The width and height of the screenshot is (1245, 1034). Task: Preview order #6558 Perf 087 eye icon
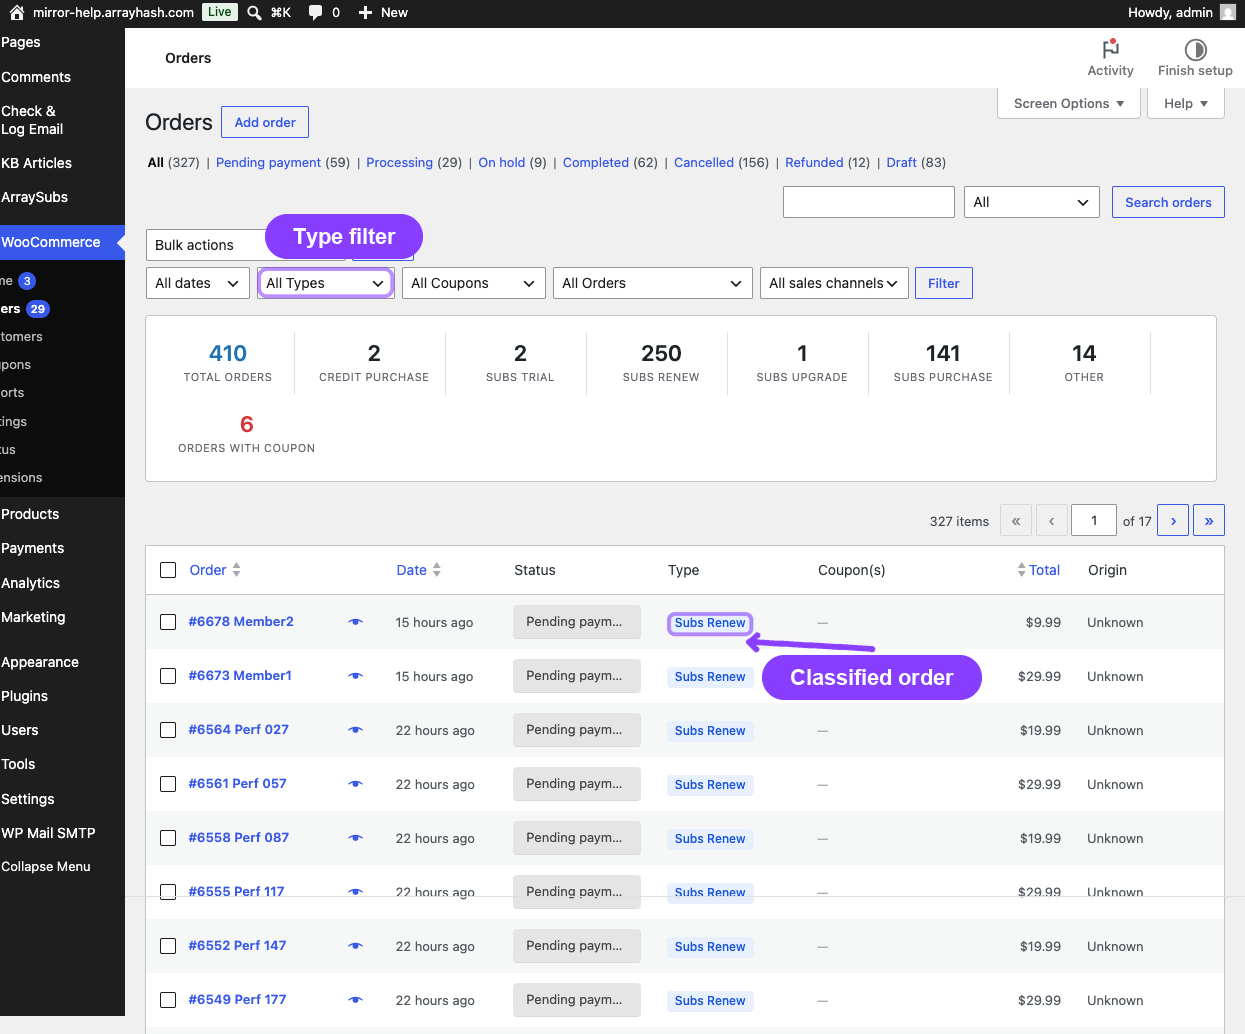tap(355, 838)
